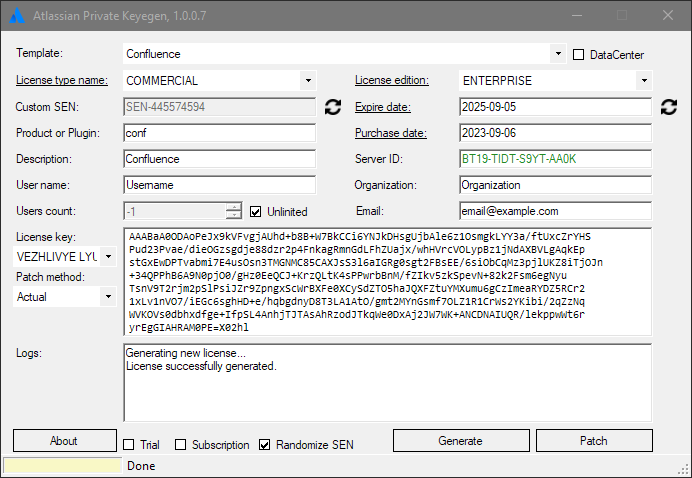Expand the License type name COMMERCIAL dropdown
The image size is (692, 478).
[x=308, y=80]
